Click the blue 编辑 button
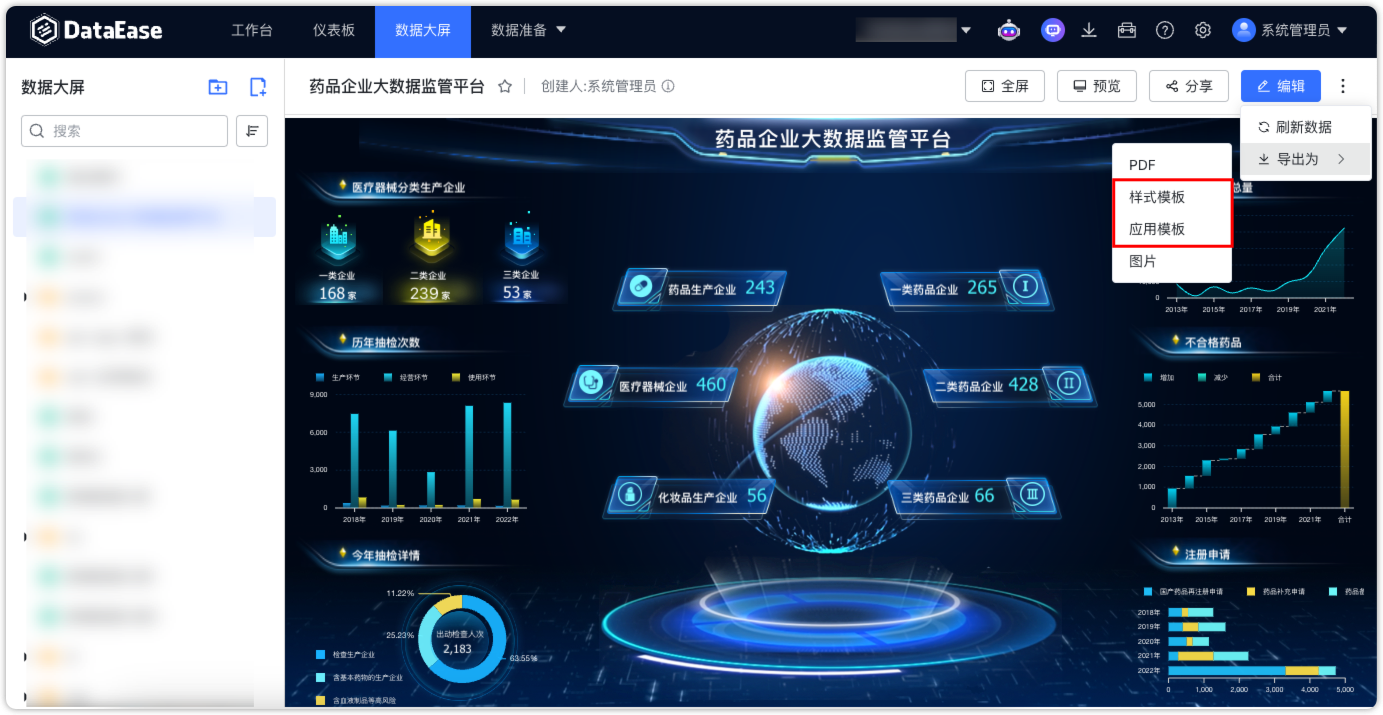1383x715 pixels. (x=1281, y=86)
